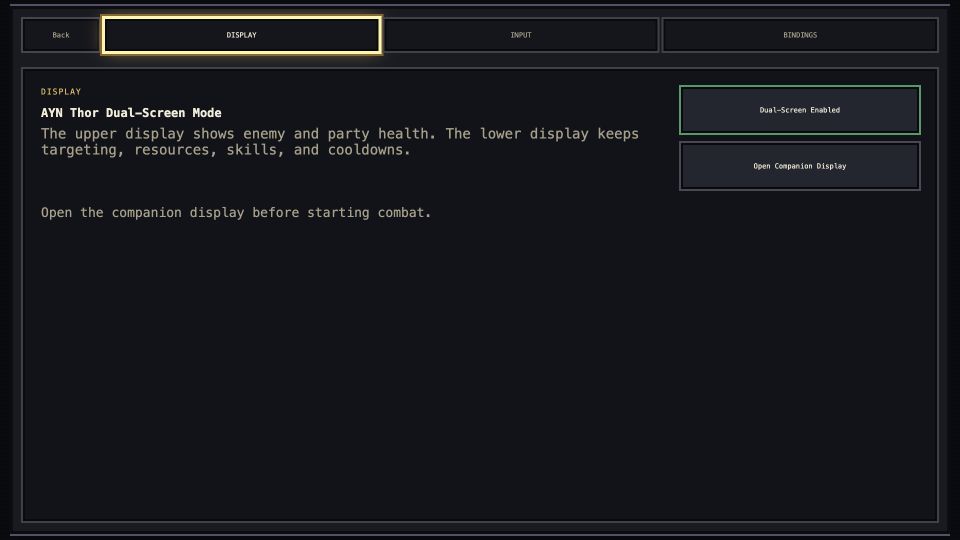Toggle the Dual-Screen Enabled setting
The width and height of the screenshot is (960, 540).
(800, 110)
